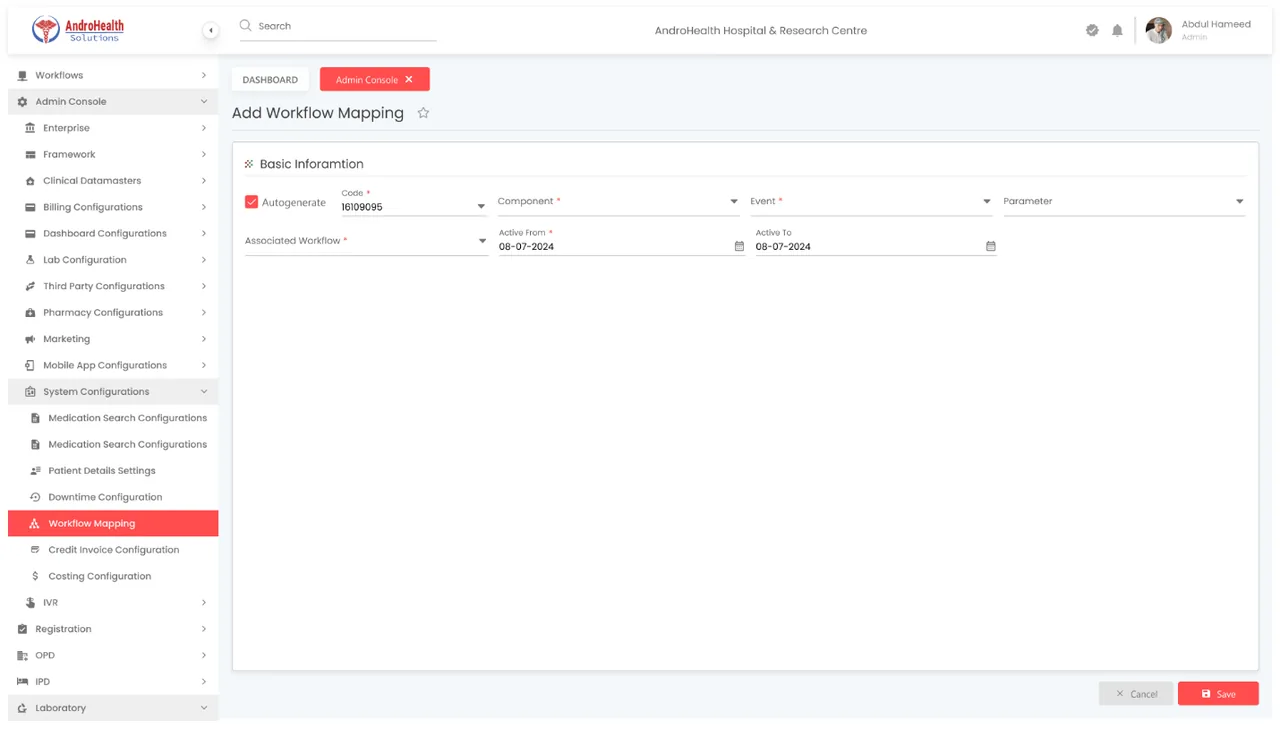Click the Workflows icon in sidebar
Image resolution: width=1280 pixels, height=729 pixels.
[x=22, y=76]
